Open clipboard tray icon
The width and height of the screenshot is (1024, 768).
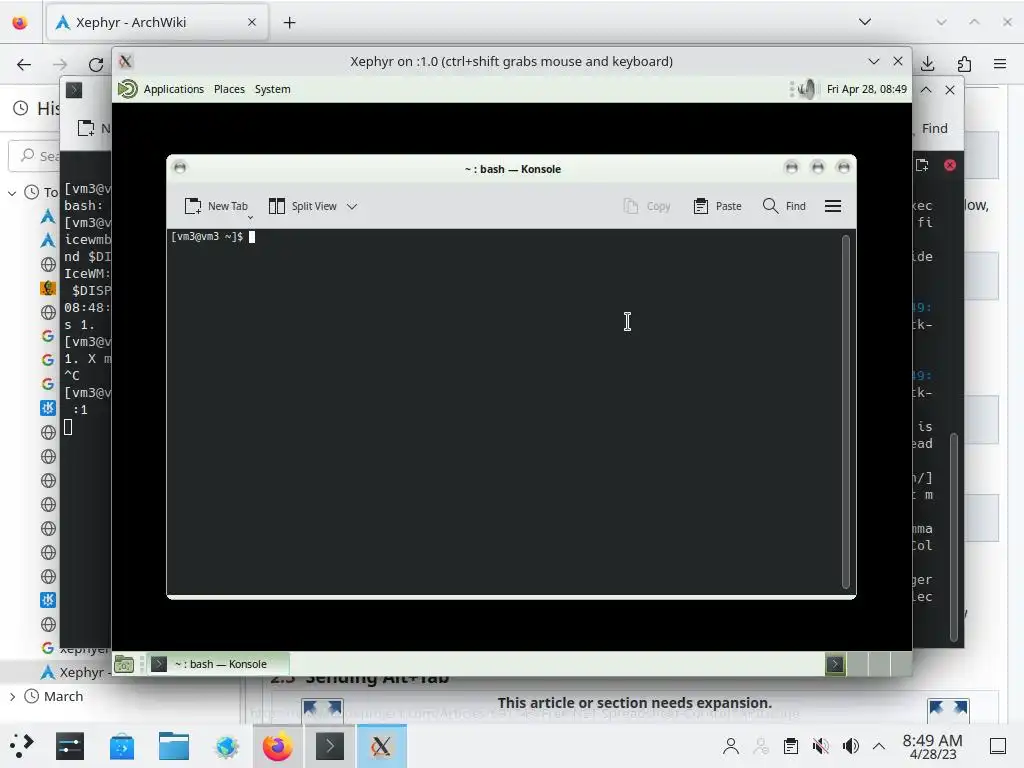pyautogui.click(x=791, y=746)
